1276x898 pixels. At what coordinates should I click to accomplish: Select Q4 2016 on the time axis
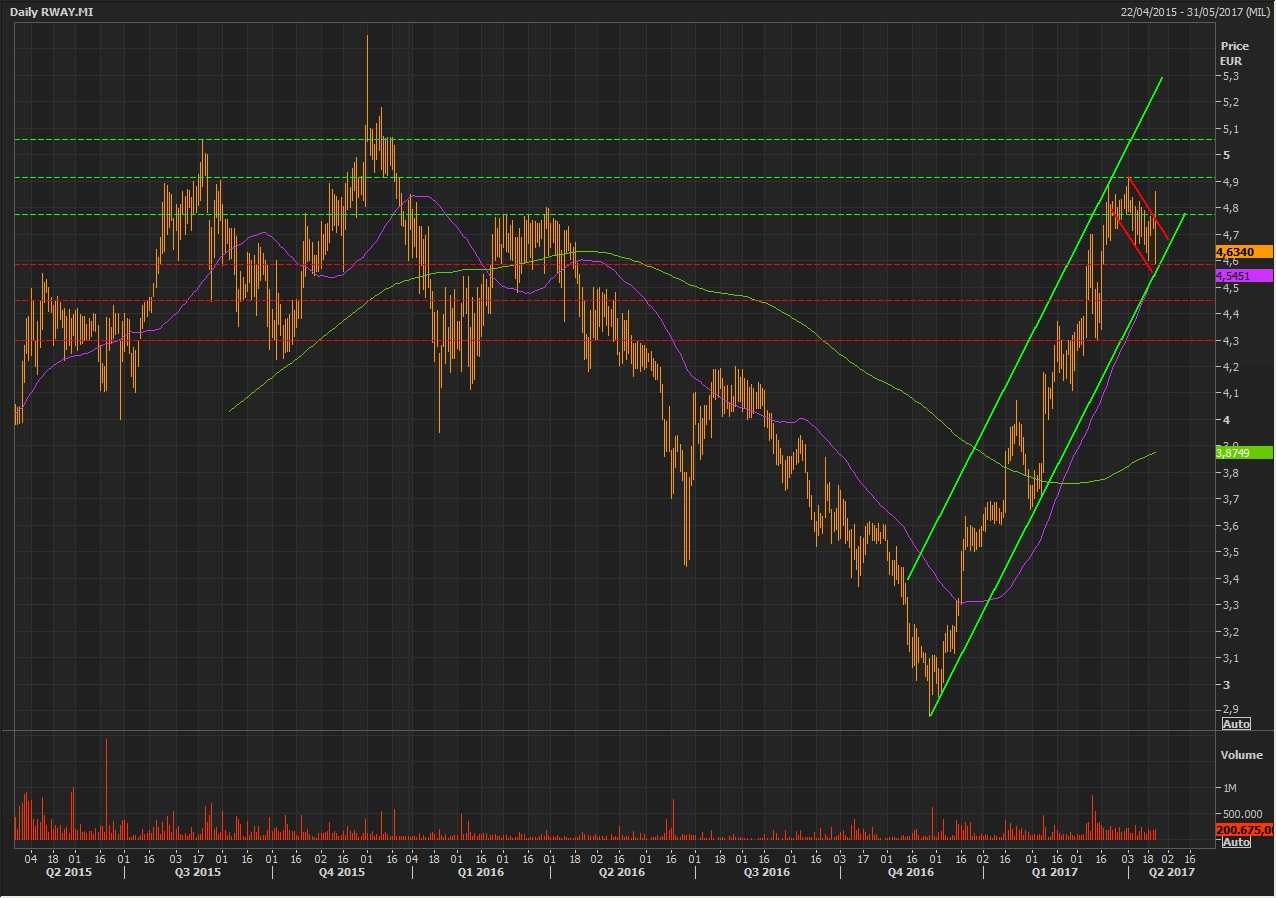910,873
